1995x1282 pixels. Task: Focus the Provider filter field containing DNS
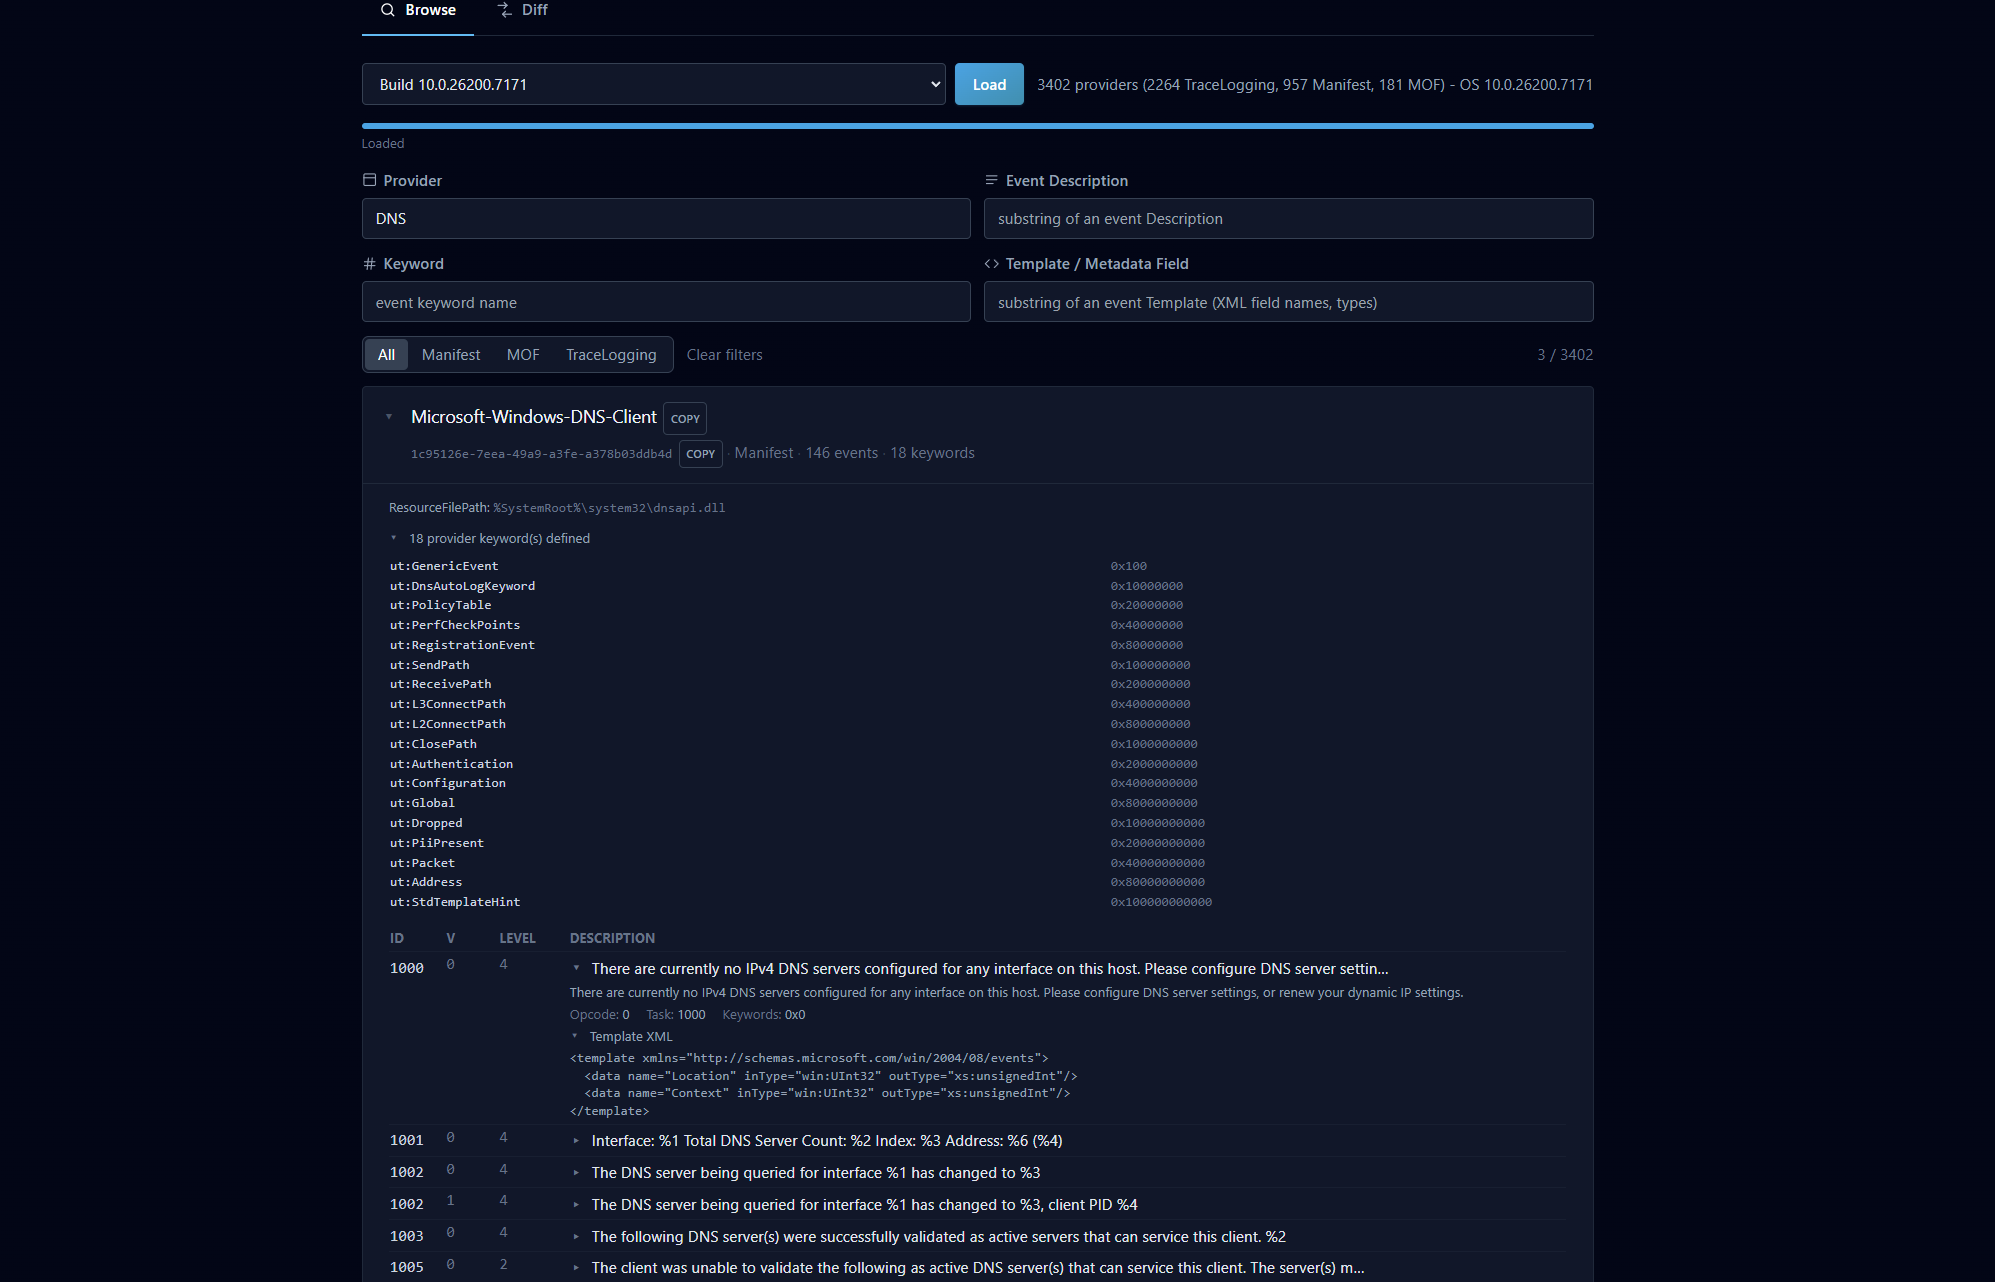point(666,218)
